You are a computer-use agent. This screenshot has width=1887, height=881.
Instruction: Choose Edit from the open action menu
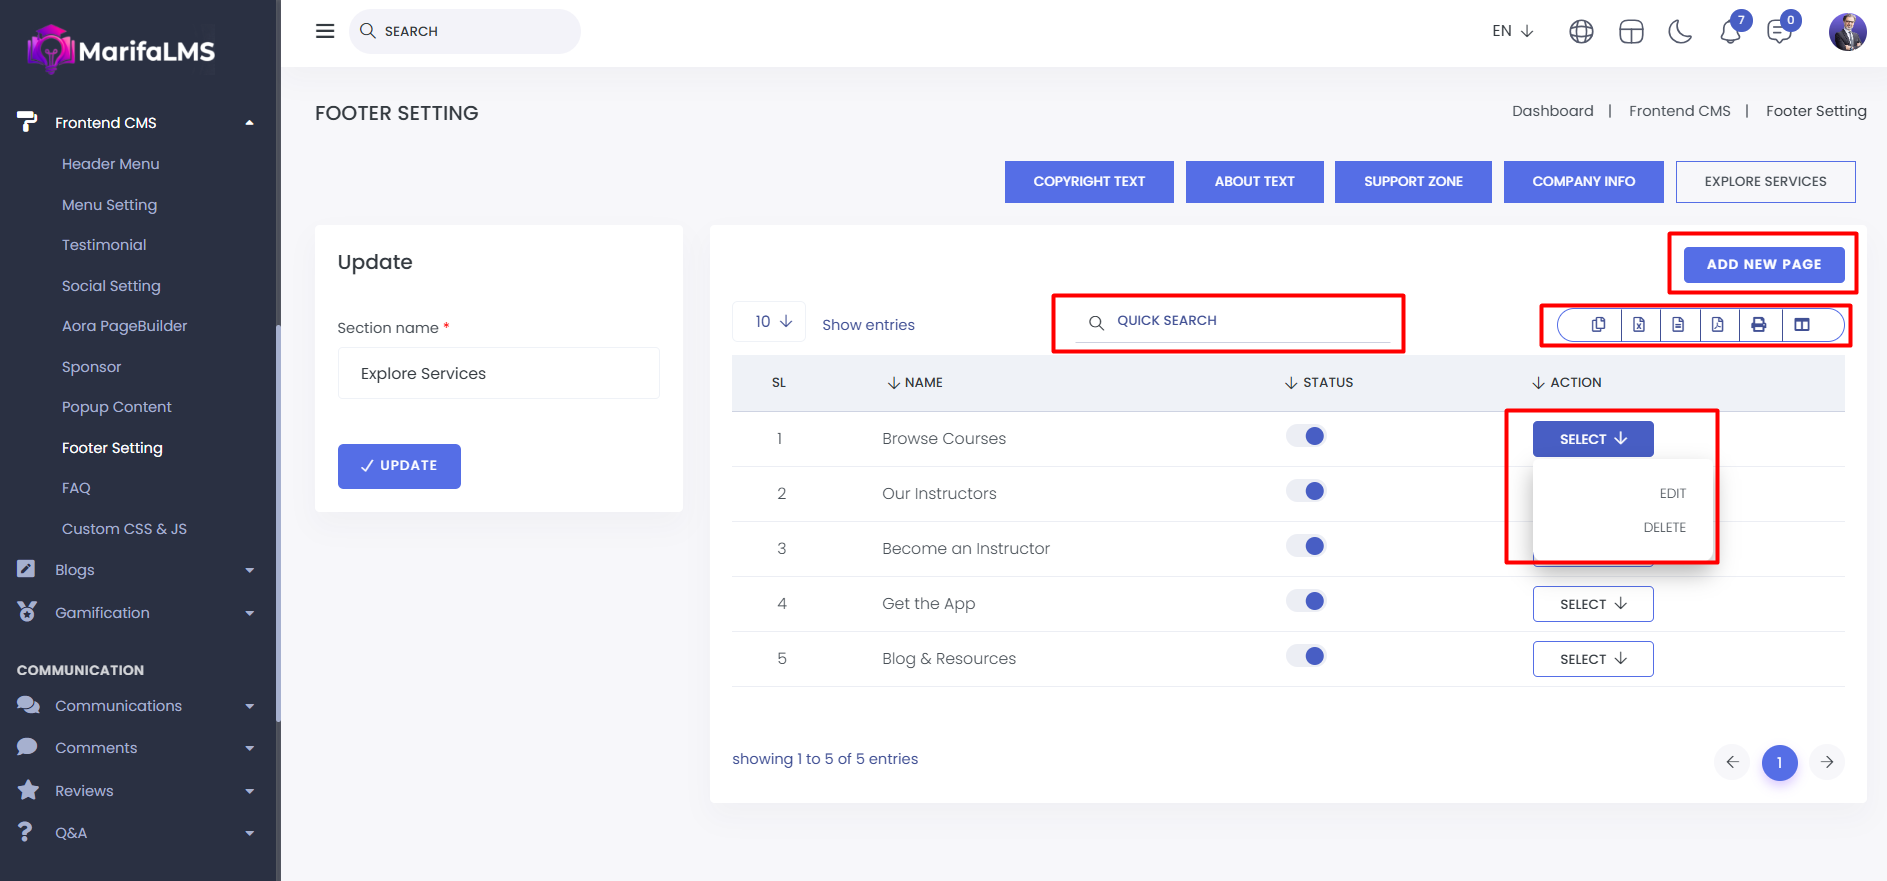click(1672, 494)
